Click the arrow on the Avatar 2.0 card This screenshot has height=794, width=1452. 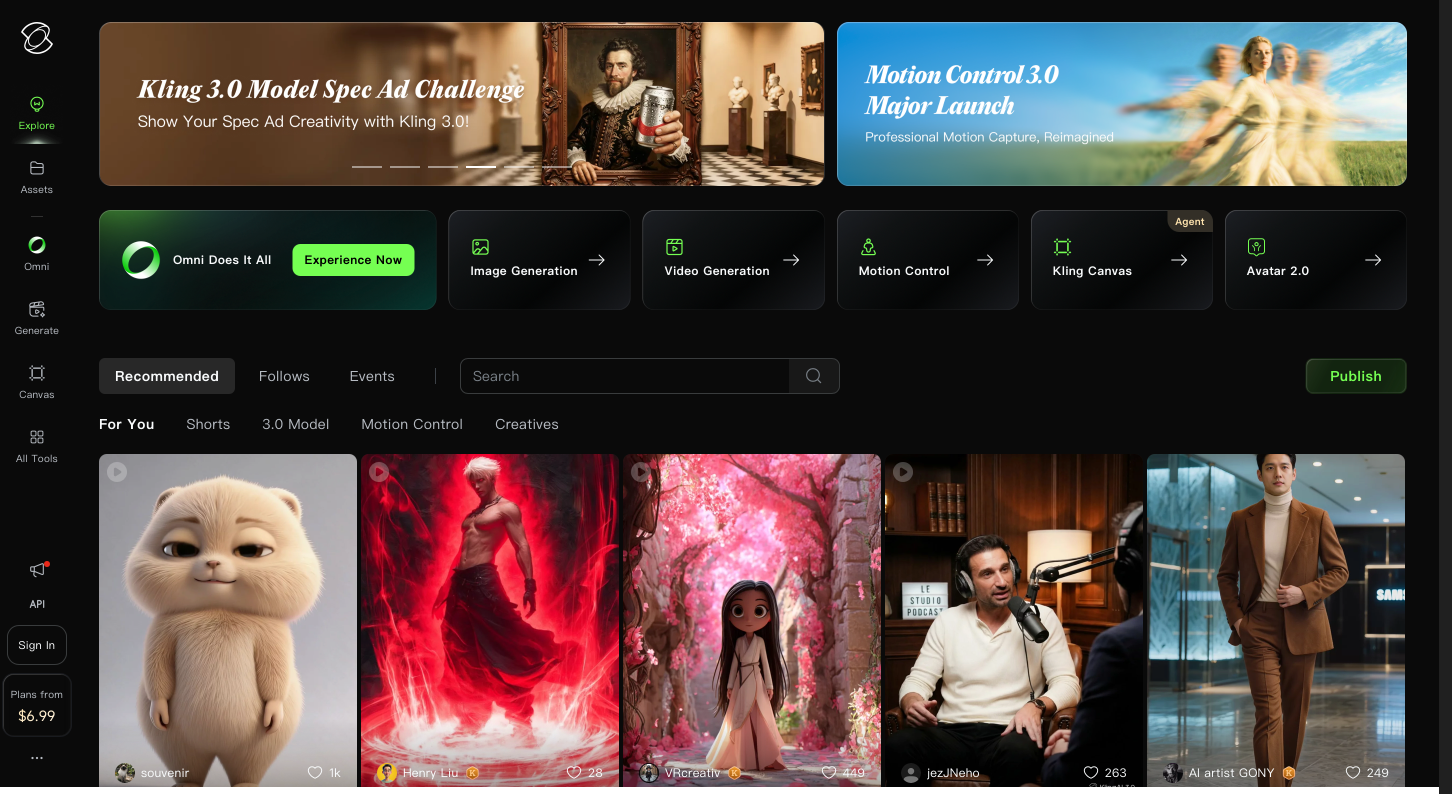pos(1373,260)
